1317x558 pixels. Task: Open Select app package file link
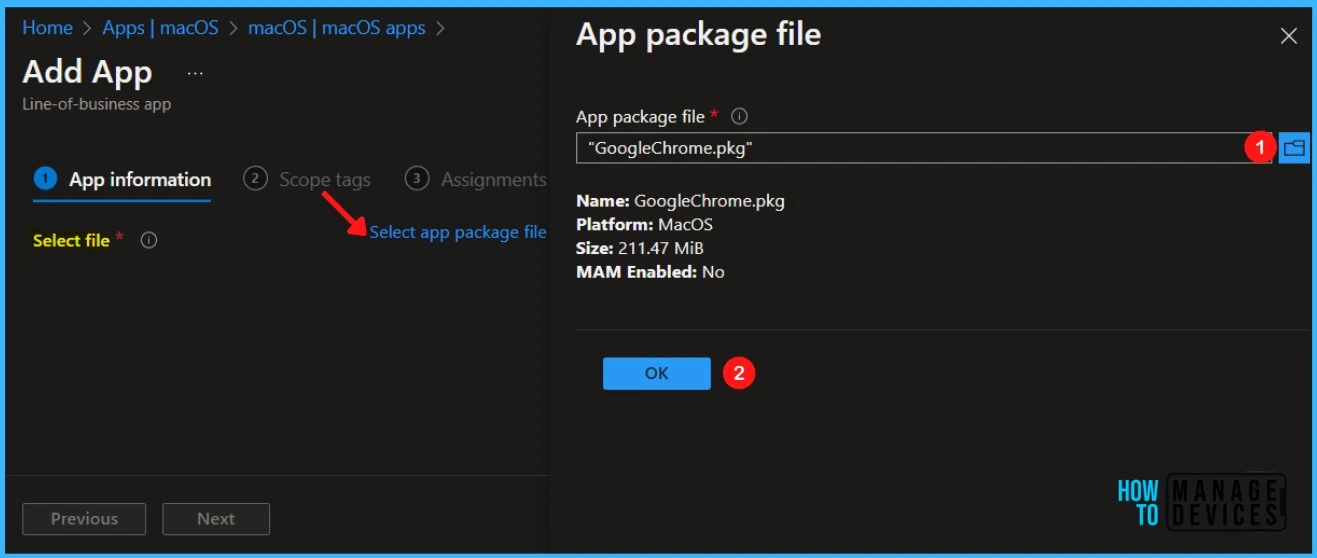point(458,232)
